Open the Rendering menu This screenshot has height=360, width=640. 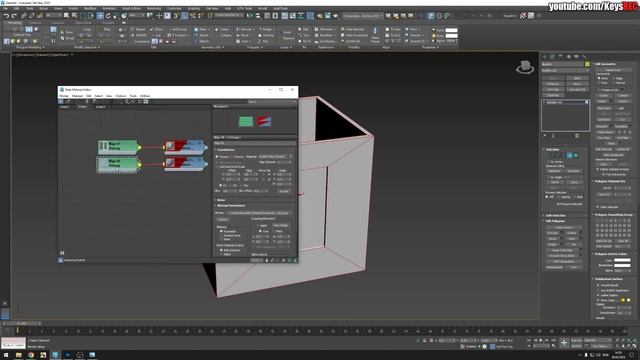coord(154,8)
